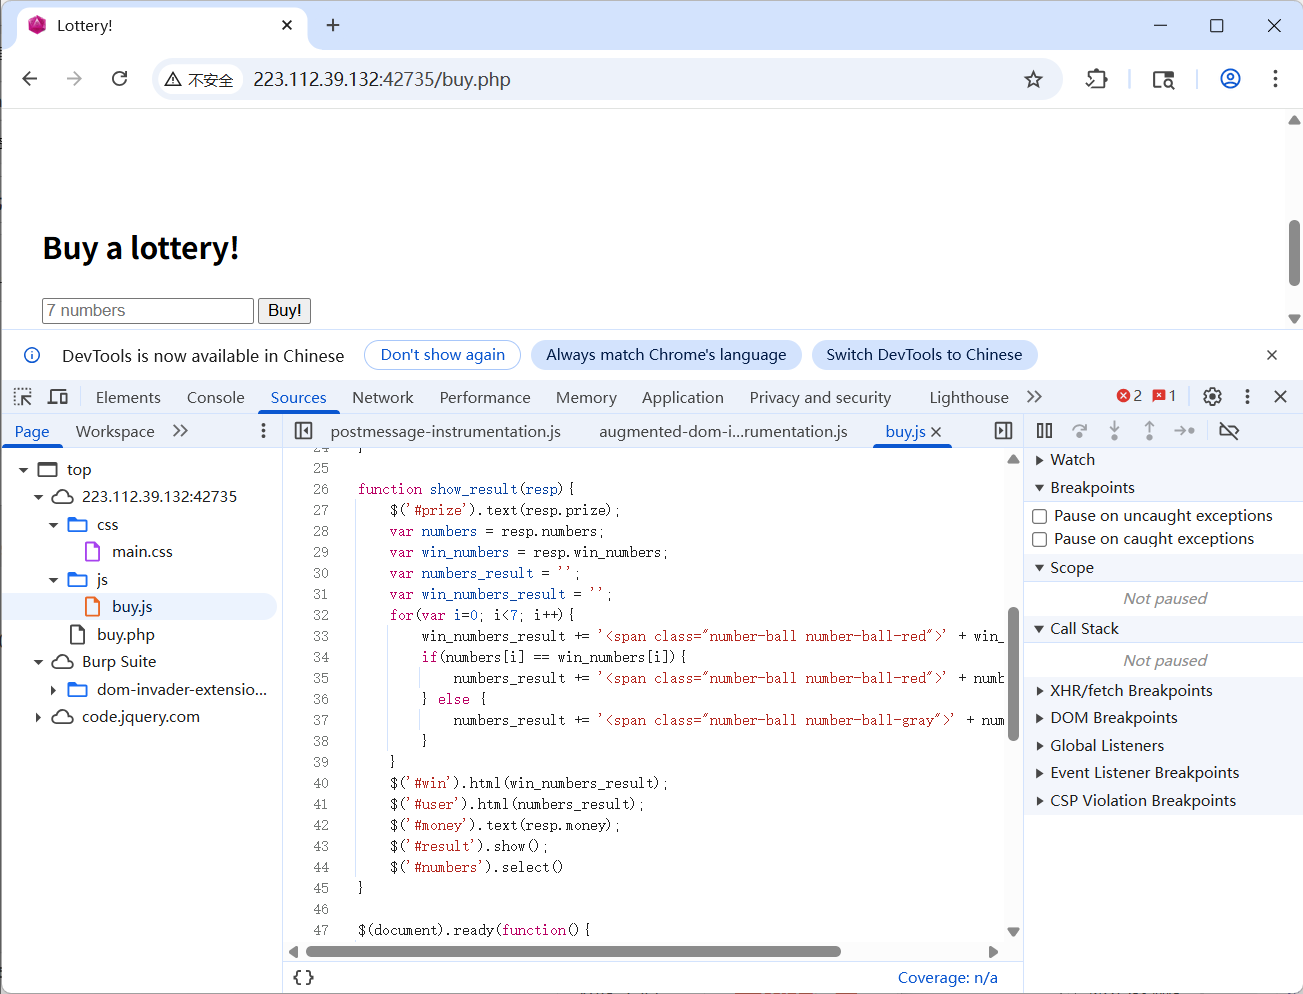Screen dimensions: 1303x994
Task: Open the Chrome three-dot menu
Action: pos(1275,79)
